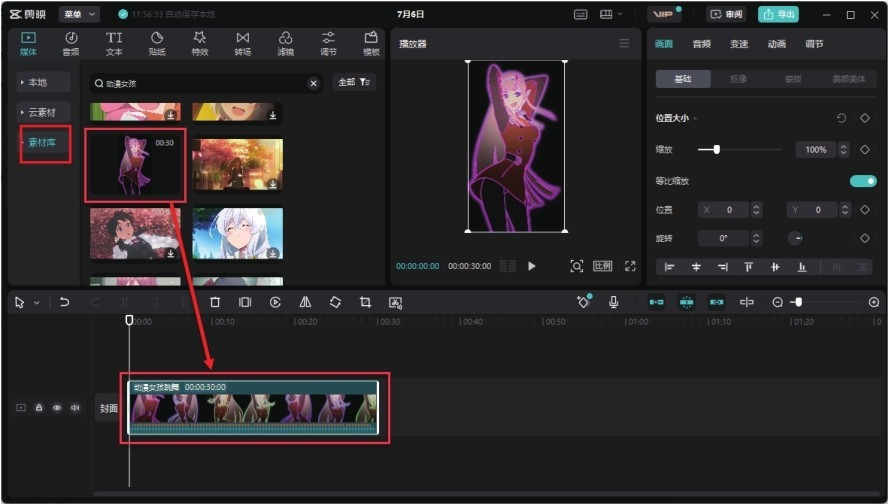Expand the 云素材 (Cloud) sidebar section
Viewport: 888px width, 504px height.
[x=44, y=113]
